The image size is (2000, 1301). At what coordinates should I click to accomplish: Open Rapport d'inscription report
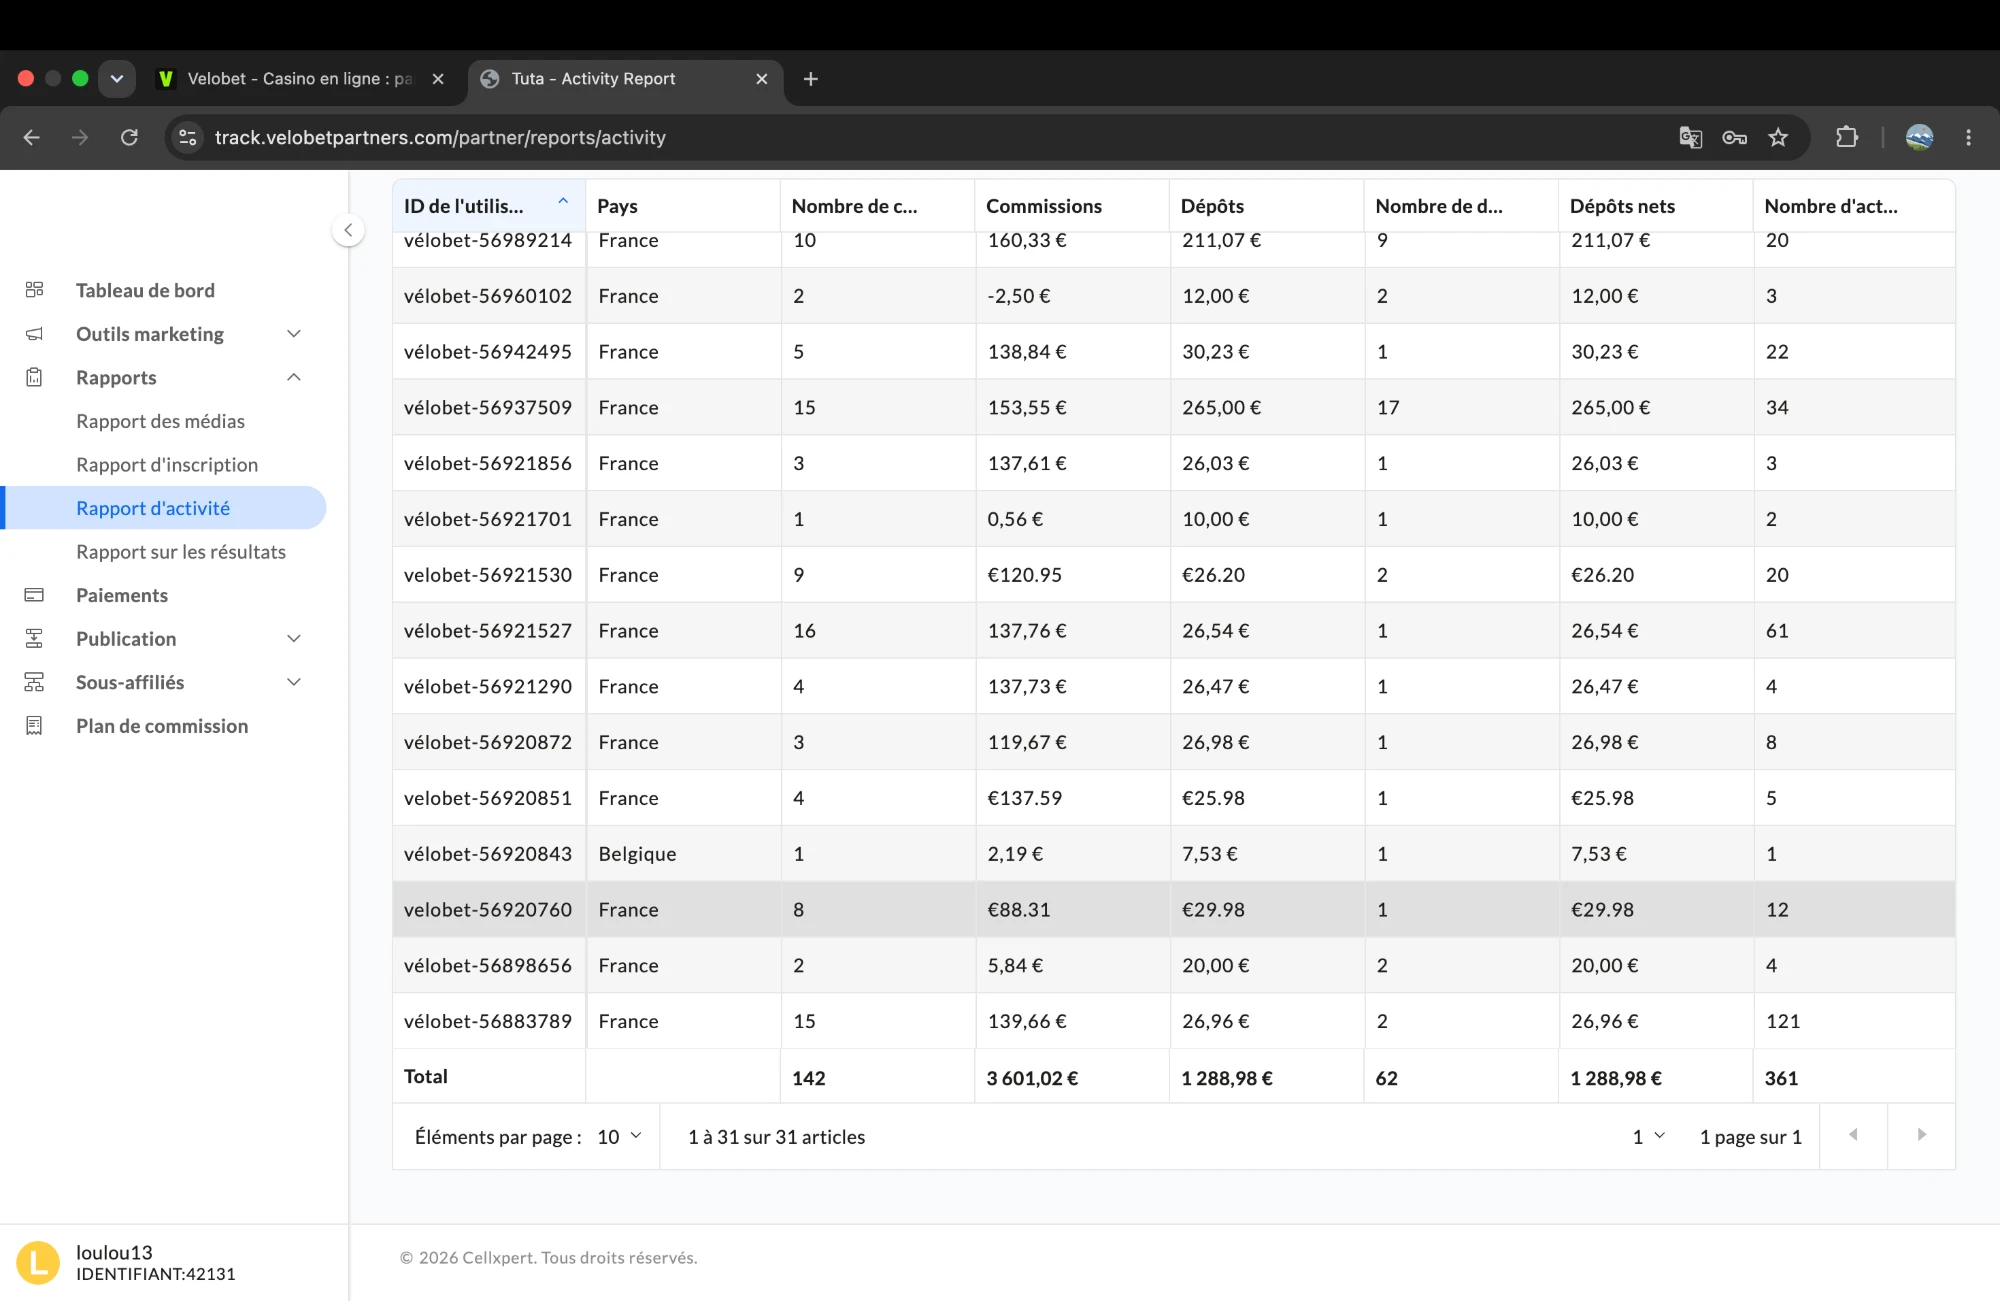coord(167,465)
